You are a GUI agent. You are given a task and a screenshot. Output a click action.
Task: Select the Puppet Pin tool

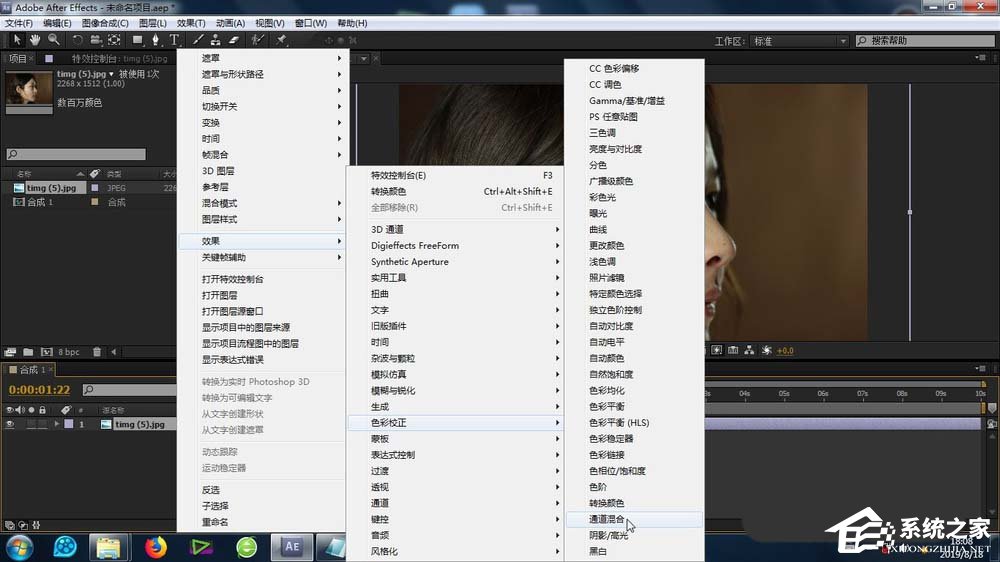click(281, 40)
